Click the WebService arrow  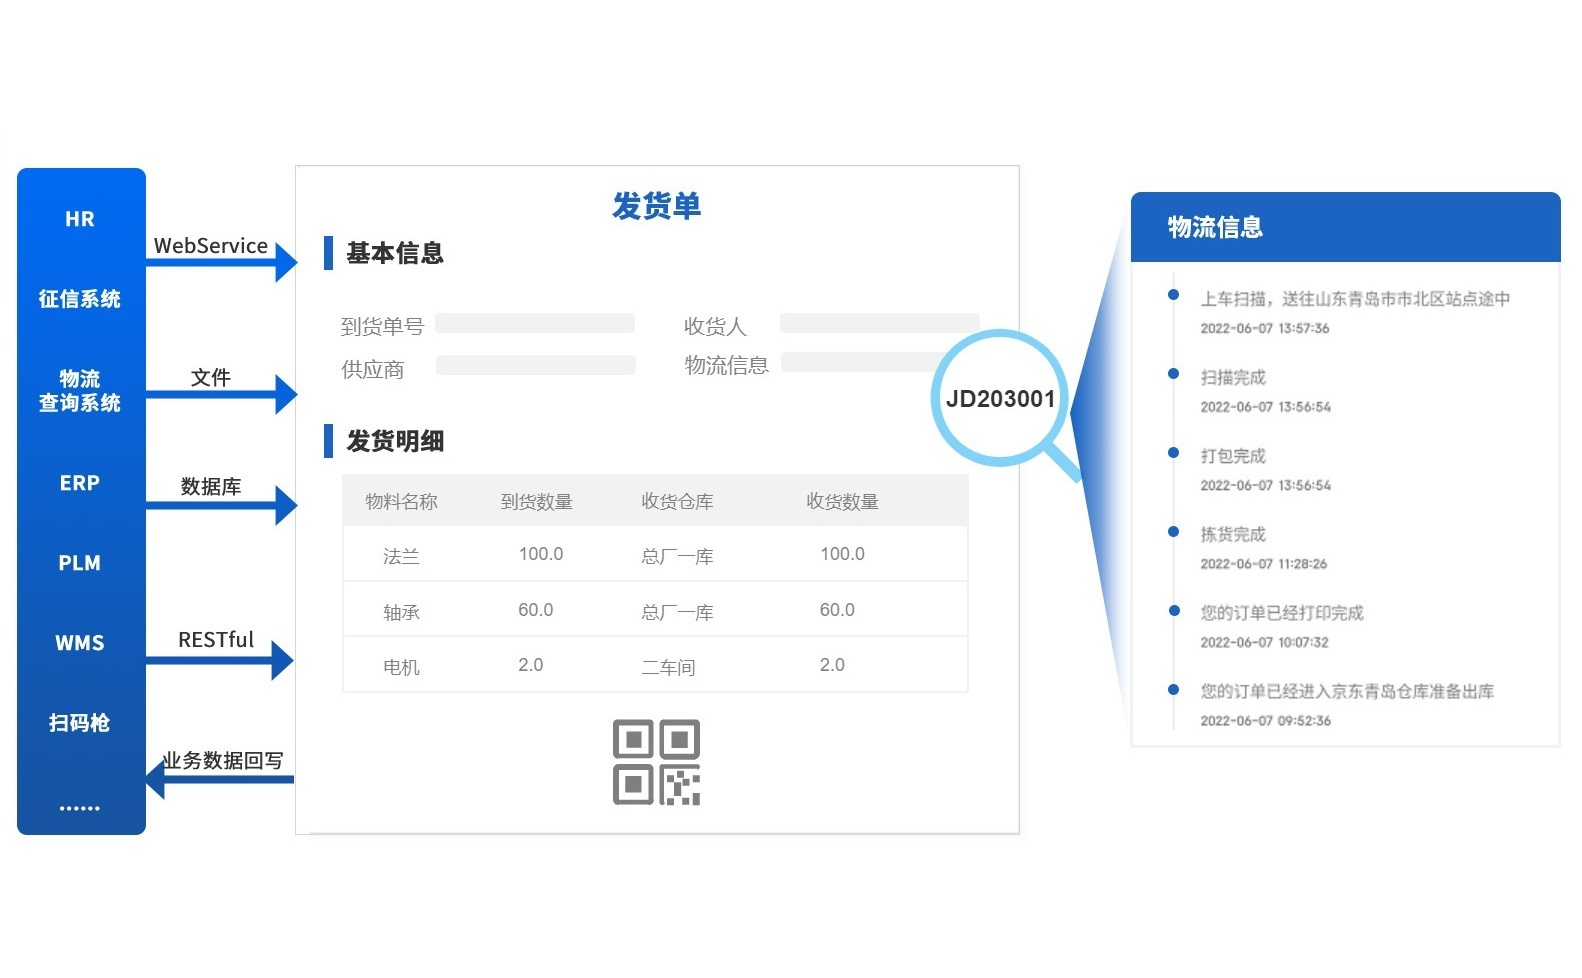click(222, 262)
